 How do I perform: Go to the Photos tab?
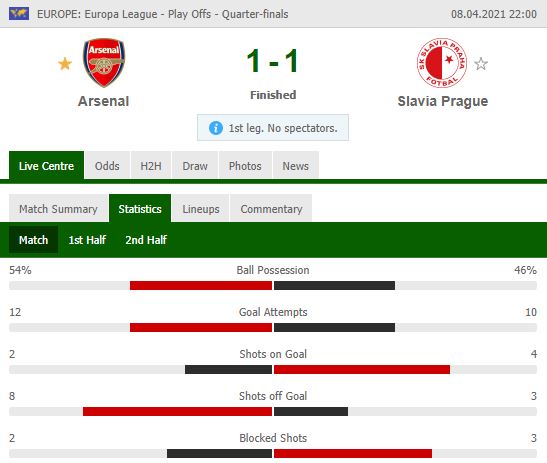(245, 166)
